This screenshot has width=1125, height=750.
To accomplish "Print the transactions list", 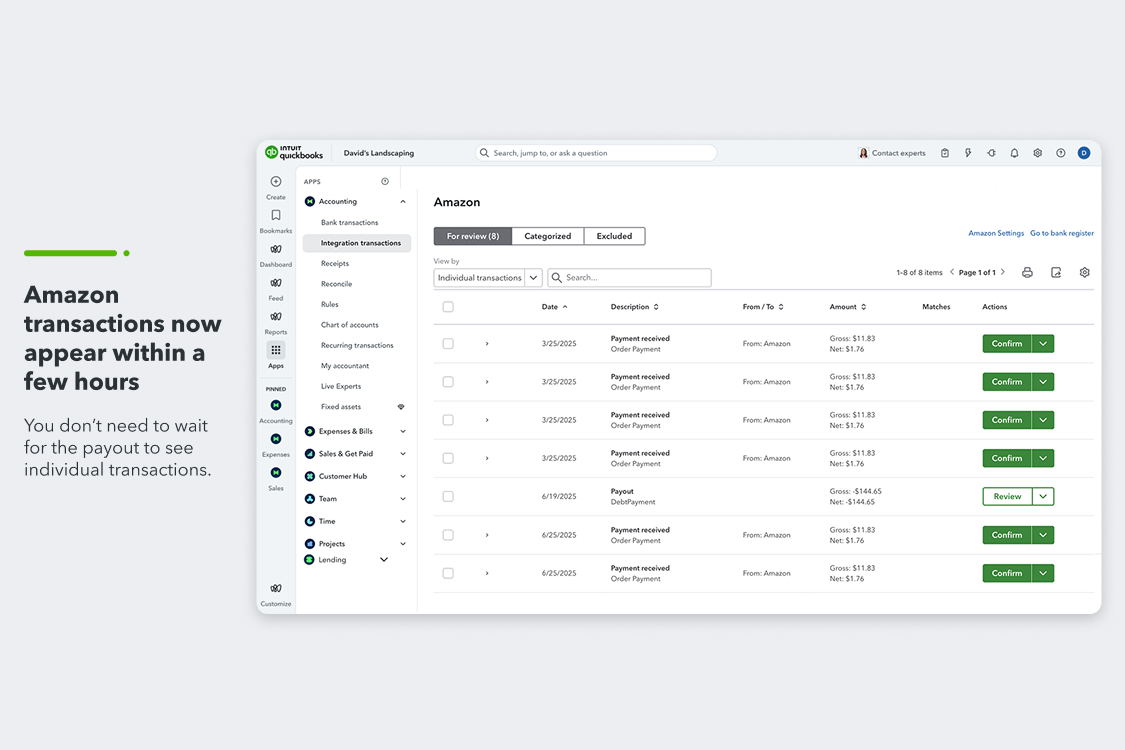I will point(1027,273).
